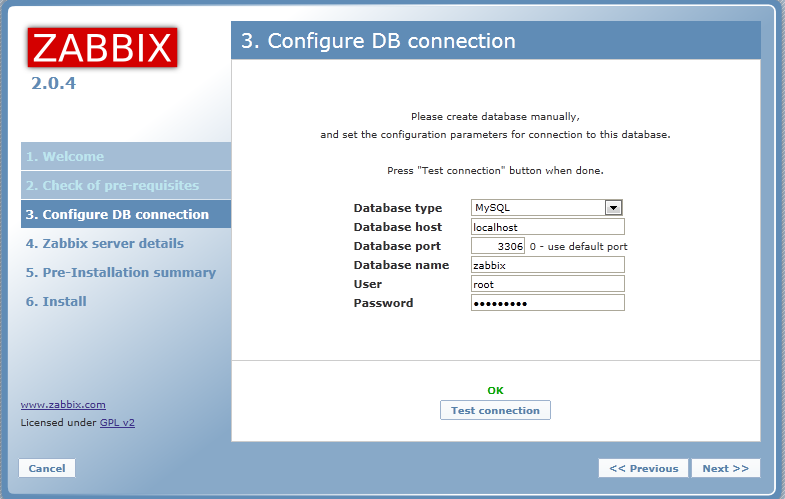
Task: Click the version number 2.0.4
Action: click(x=54, y=83)
